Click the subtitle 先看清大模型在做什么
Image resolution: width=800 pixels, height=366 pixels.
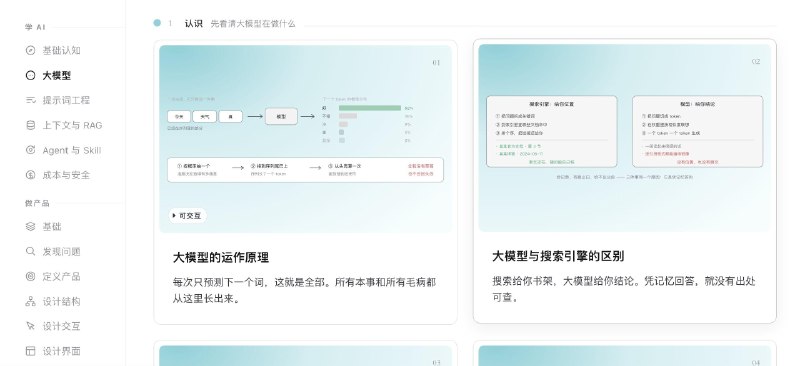point(253,23)
